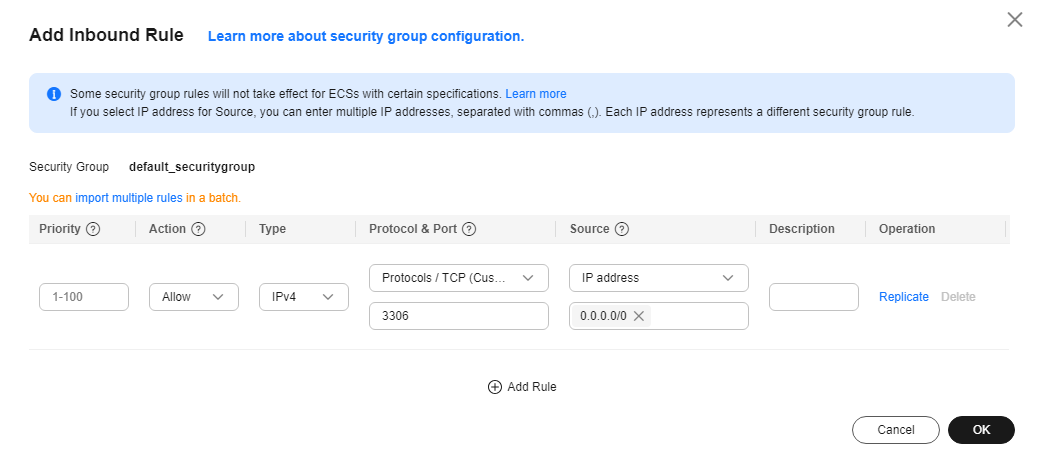
Task: Click the Replicate link
Action: [903, 297]
